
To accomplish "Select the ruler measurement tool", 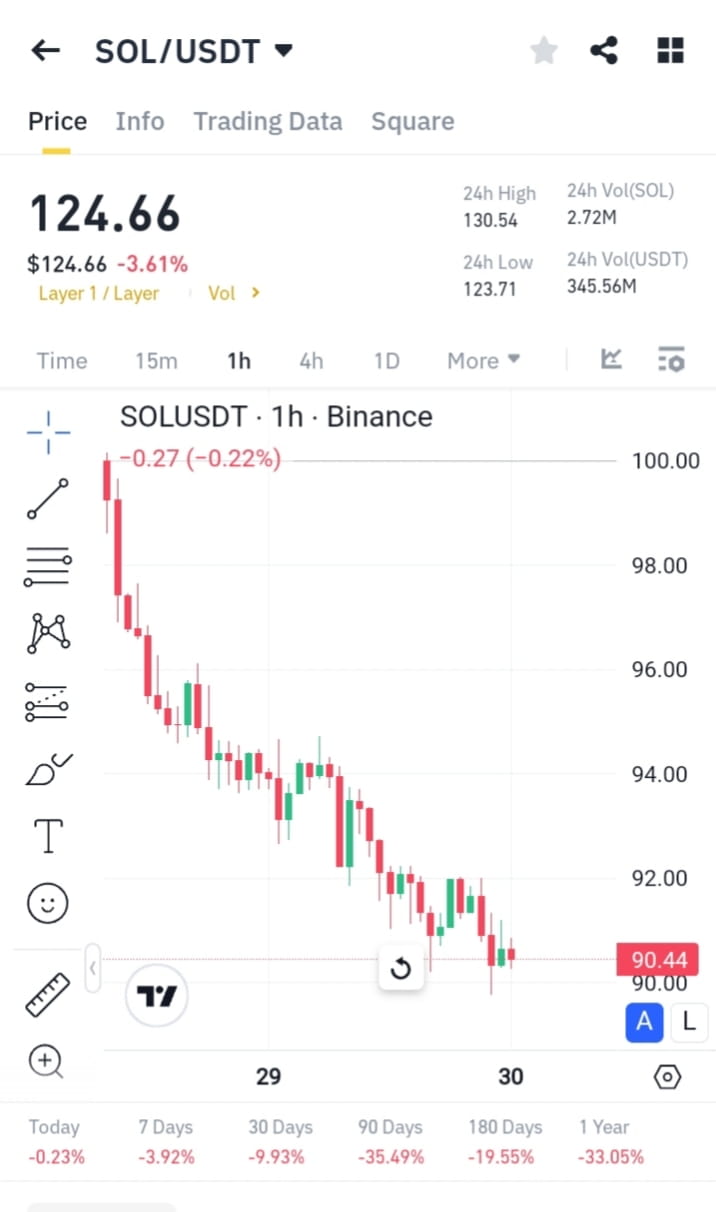I will [47, 994].
